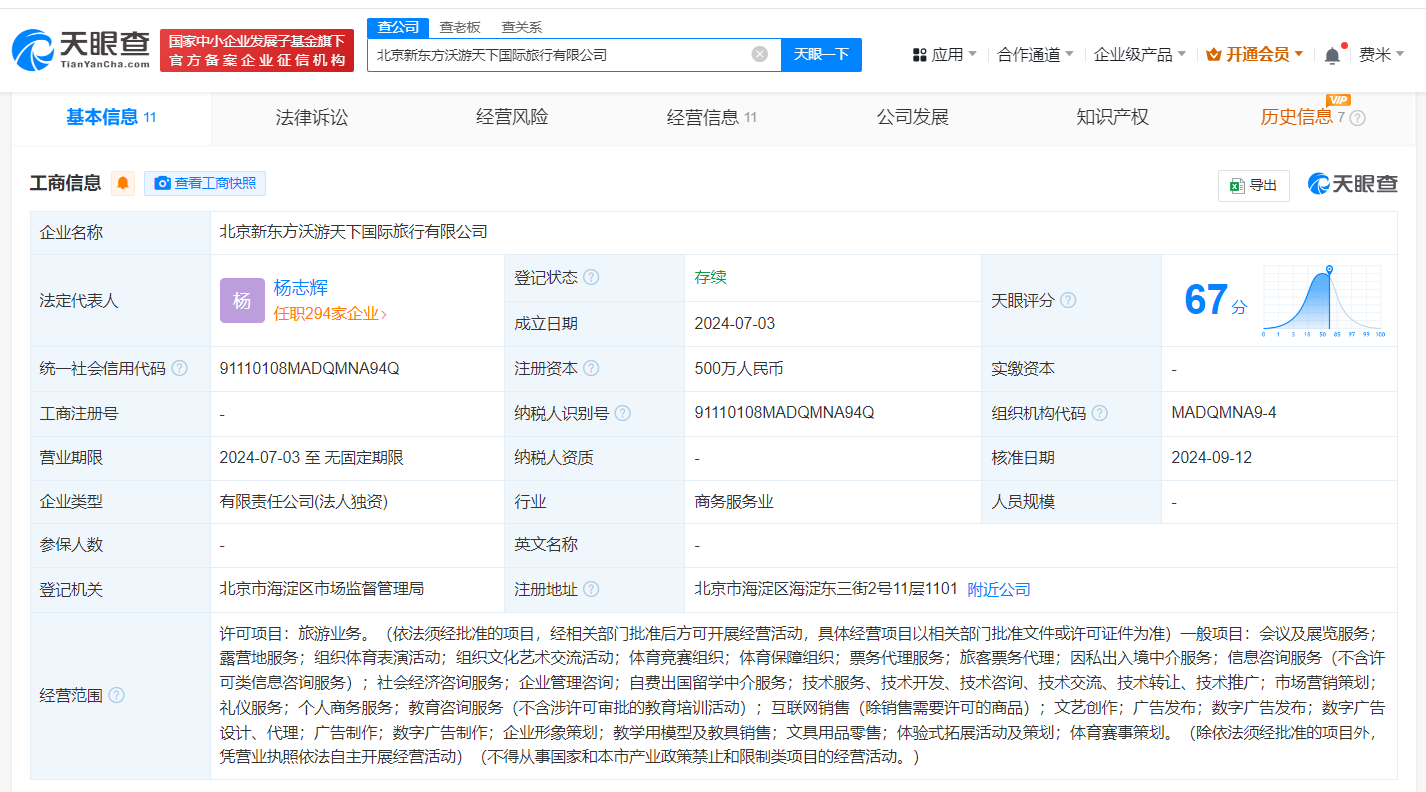Open the 法律诉讼 tab

point(311,117)
